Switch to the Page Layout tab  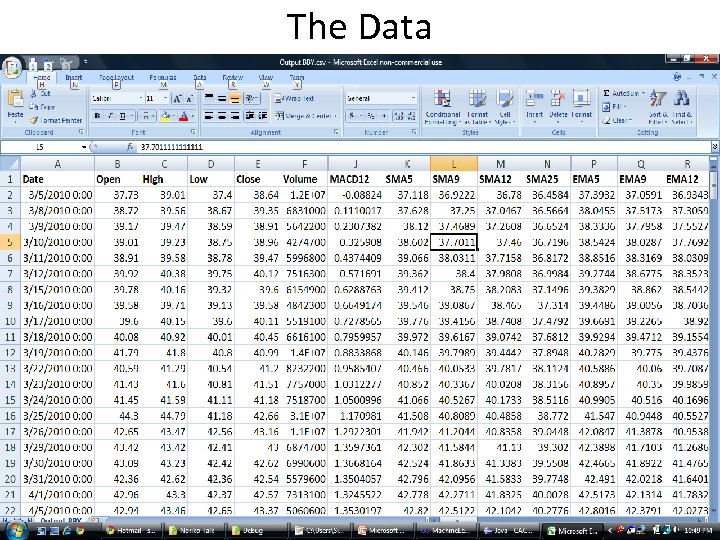[x=117, y=78]
